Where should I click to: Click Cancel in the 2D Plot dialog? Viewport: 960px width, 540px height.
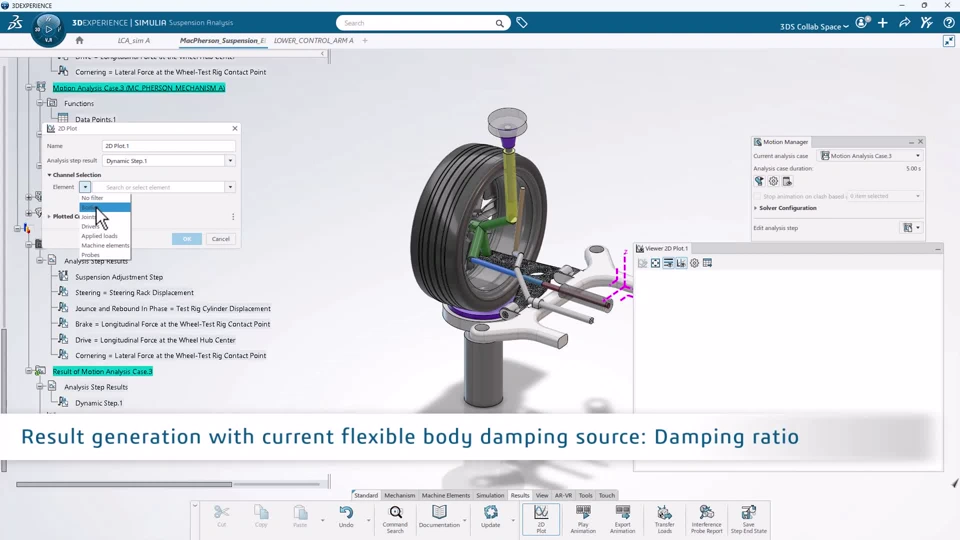tap(220, 239)
